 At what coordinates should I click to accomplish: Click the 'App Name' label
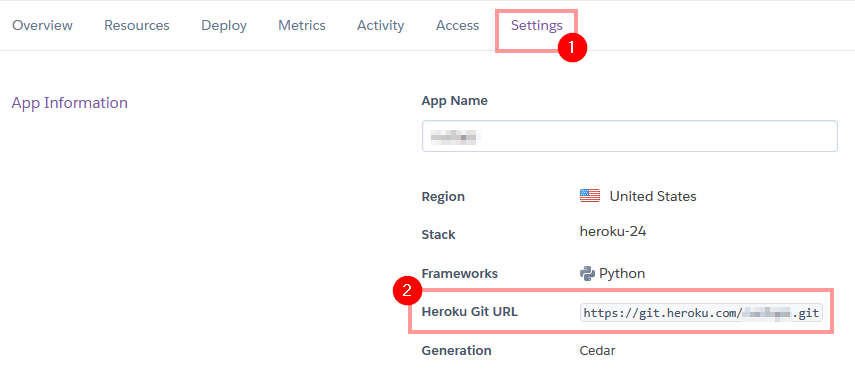[455, 101]
